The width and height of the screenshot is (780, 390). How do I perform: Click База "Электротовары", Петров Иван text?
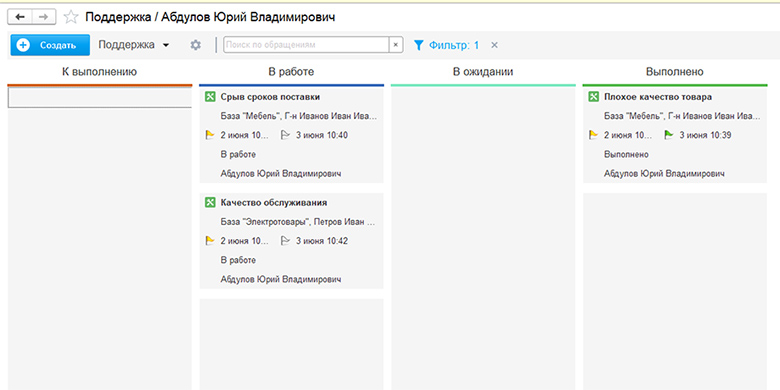click(x=298, y=222)
